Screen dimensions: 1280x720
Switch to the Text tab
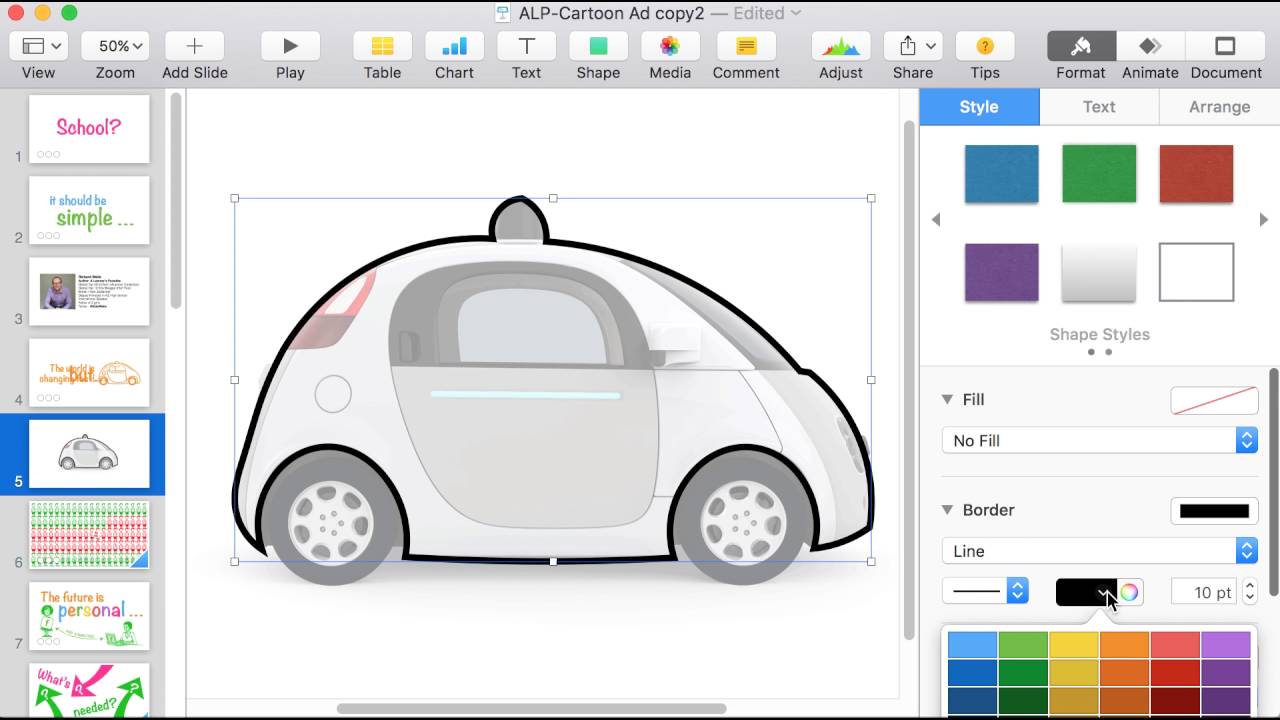1099,107
